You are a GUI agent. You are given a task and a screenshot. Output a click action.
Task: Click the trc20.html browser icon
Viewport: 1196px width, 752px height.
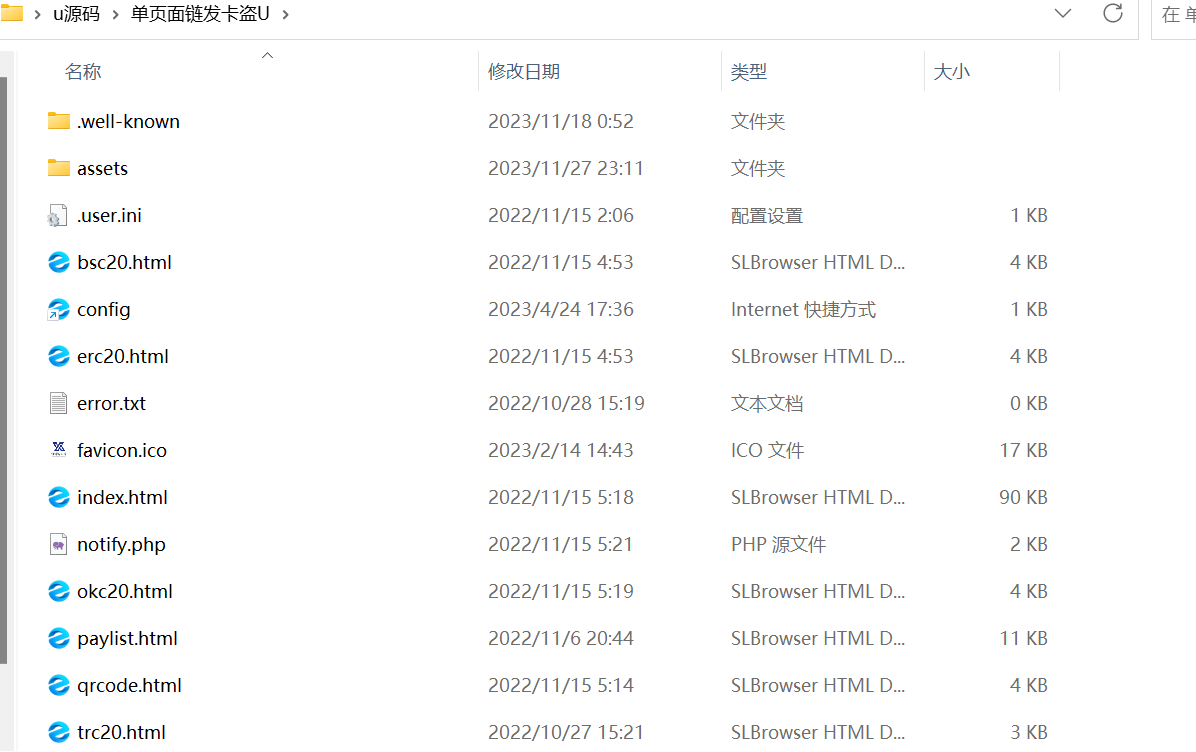point(59,732)
